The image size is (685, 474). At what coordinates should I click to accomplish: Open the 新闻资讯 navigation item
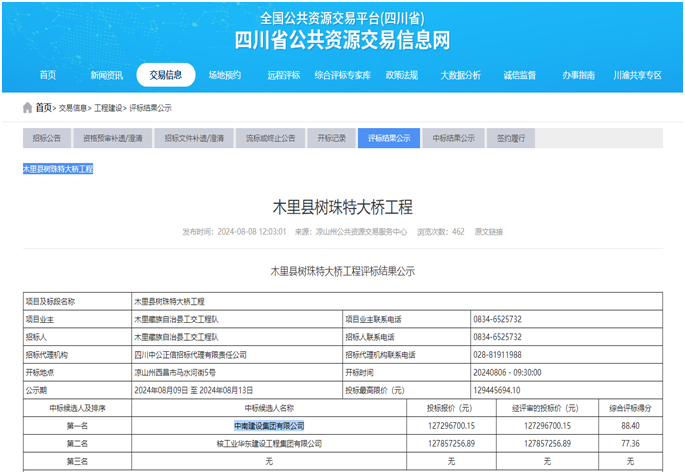pyautogui.click(x=107, y=75)
